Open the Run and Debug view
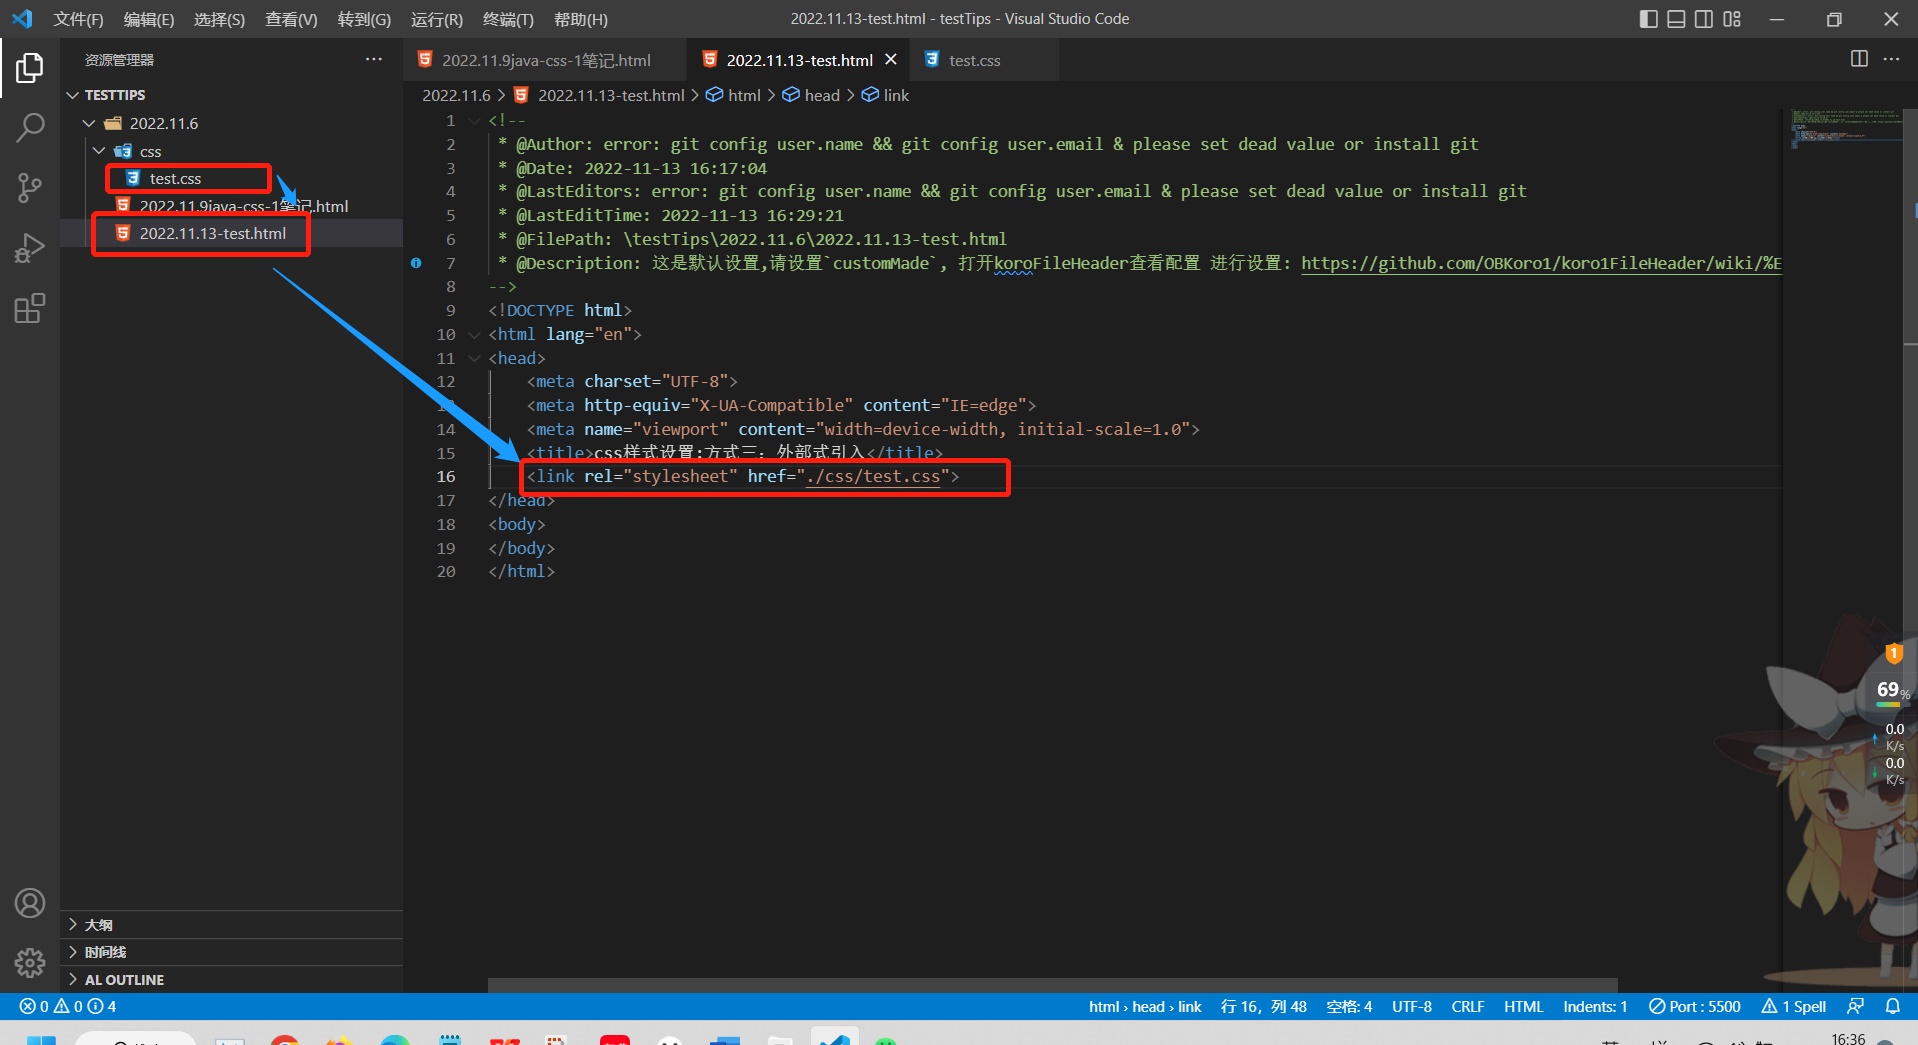Screen dimensions: 1918x1045 pyautogui.click(x=30, y=248)
